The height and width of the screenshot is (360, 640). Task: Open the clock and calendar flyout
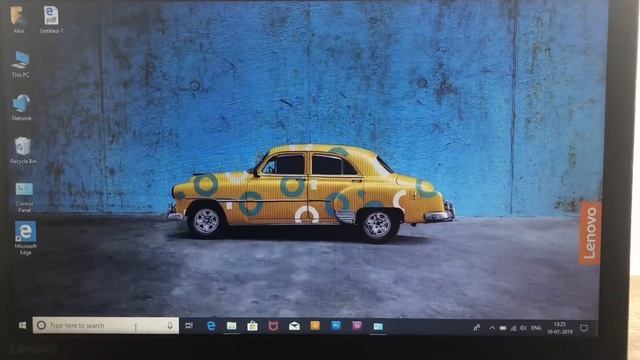(560, 328)
